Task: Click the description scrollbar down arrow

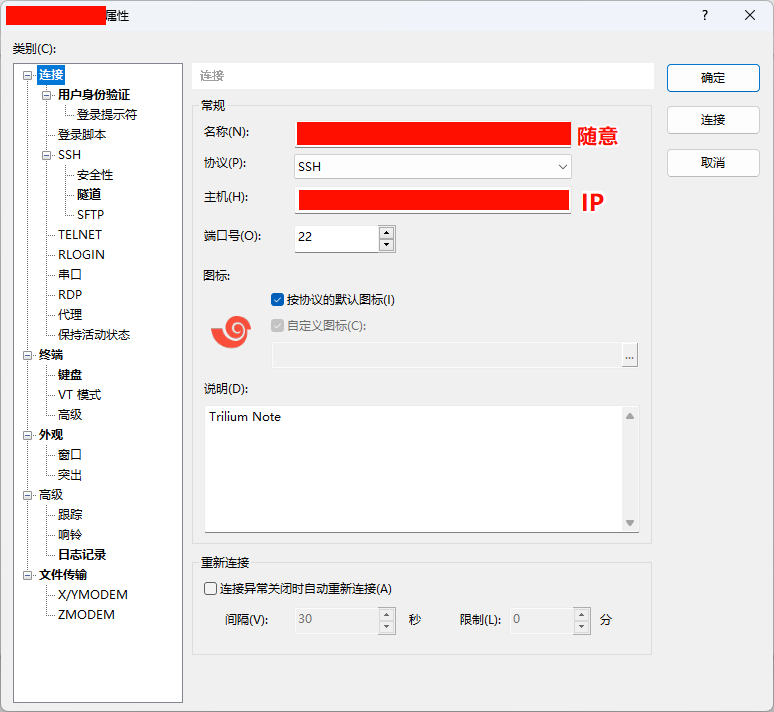Action: tap(630, 523)
